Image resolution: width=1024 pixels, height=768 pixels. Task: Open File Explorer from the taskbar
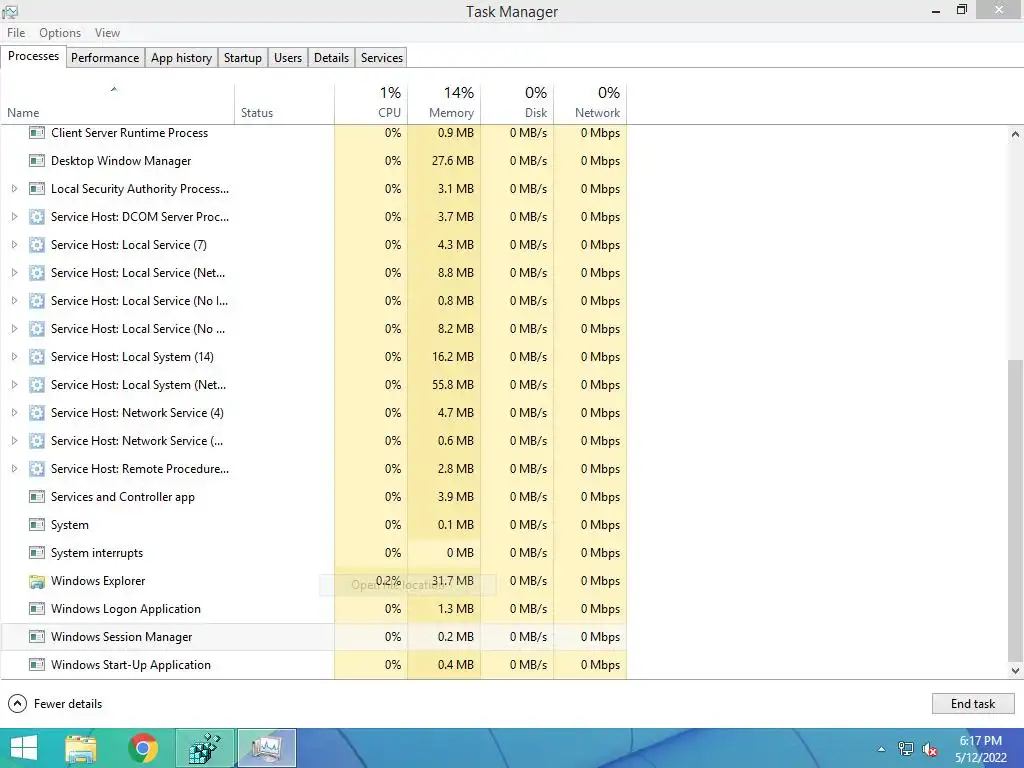point(81,748)
